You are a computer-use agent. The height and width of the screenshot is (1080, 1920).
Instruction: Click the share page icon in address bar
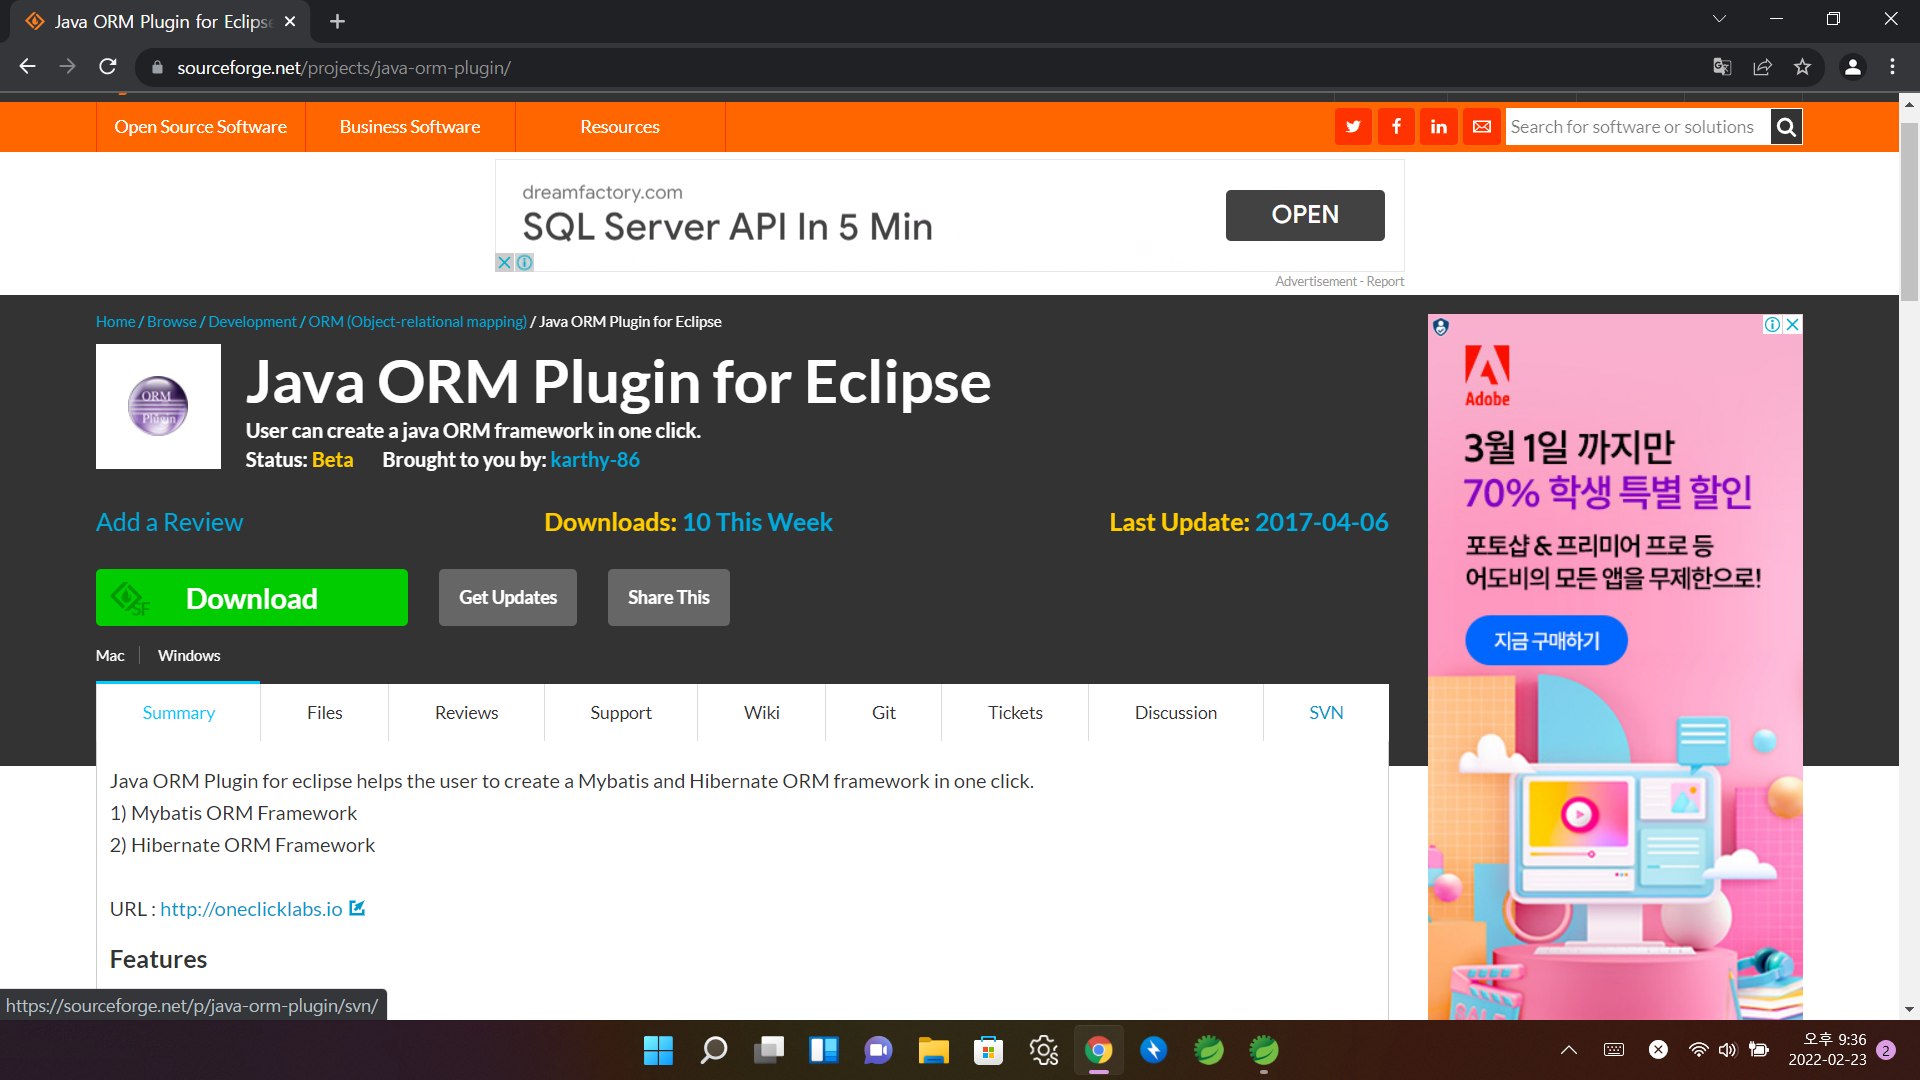pos(1762,67)
